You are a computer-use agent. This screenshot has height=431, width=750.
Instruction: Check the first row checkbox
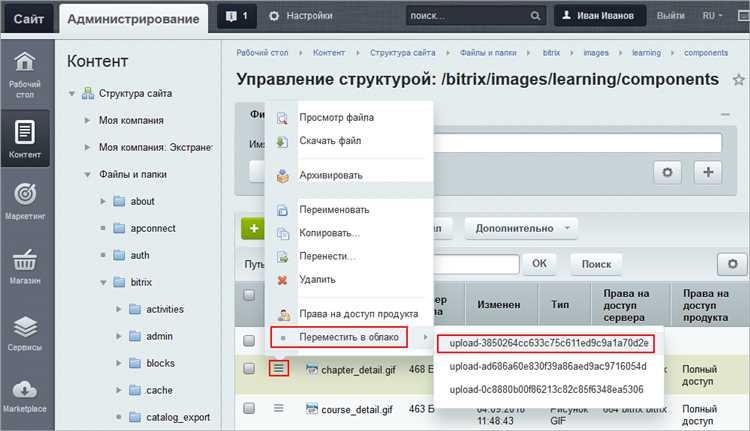click(249, 341)
